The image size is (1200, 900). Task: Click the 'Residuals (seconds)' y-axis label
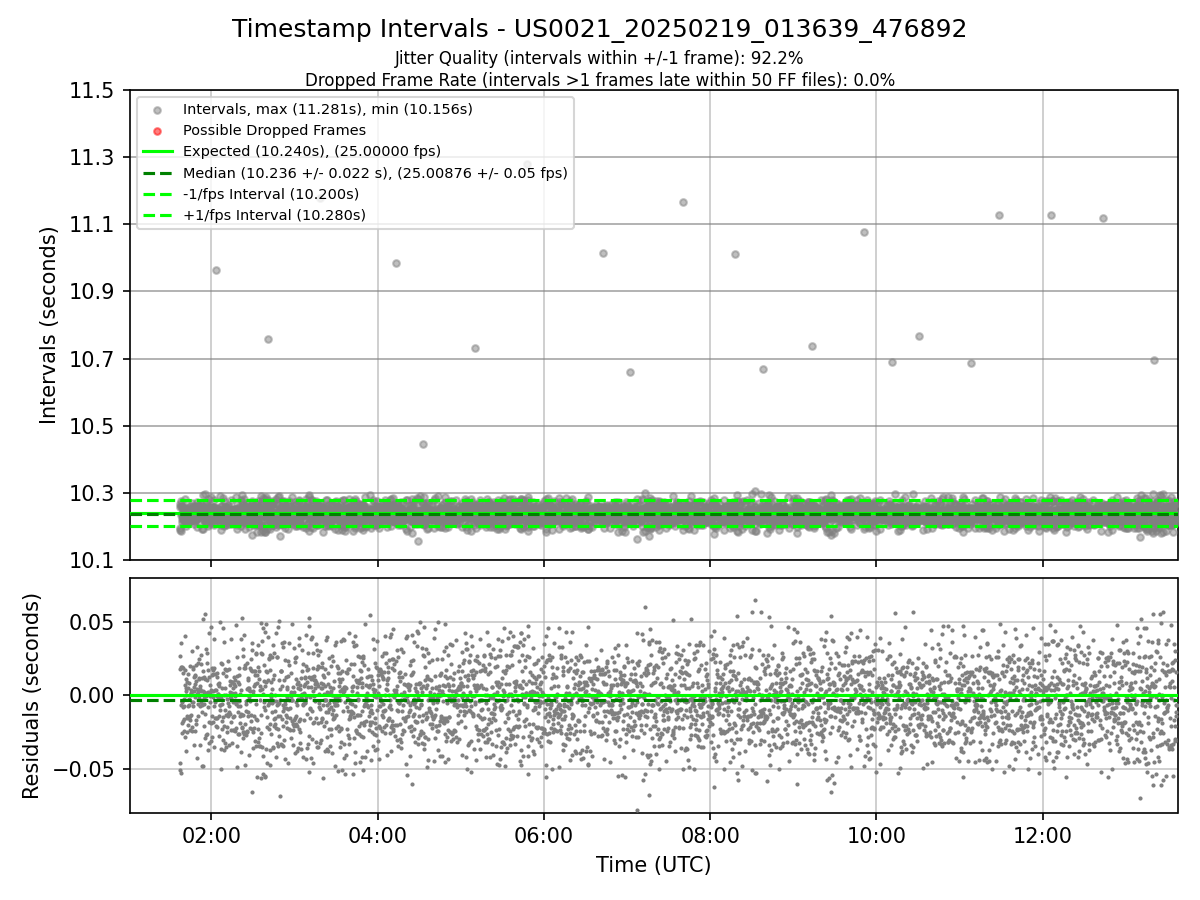32,696
